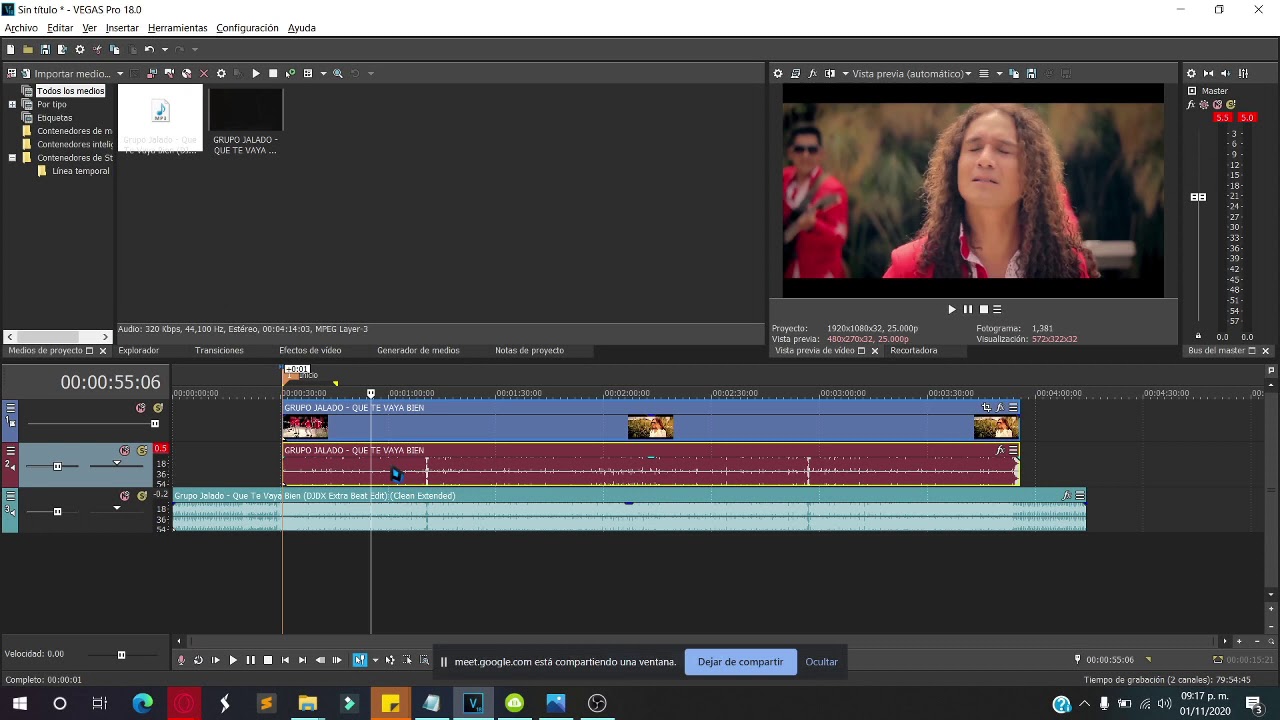Open a project using the folder icon
Viewport: 1280px width, 720px height.
click(x=28, y=49)
